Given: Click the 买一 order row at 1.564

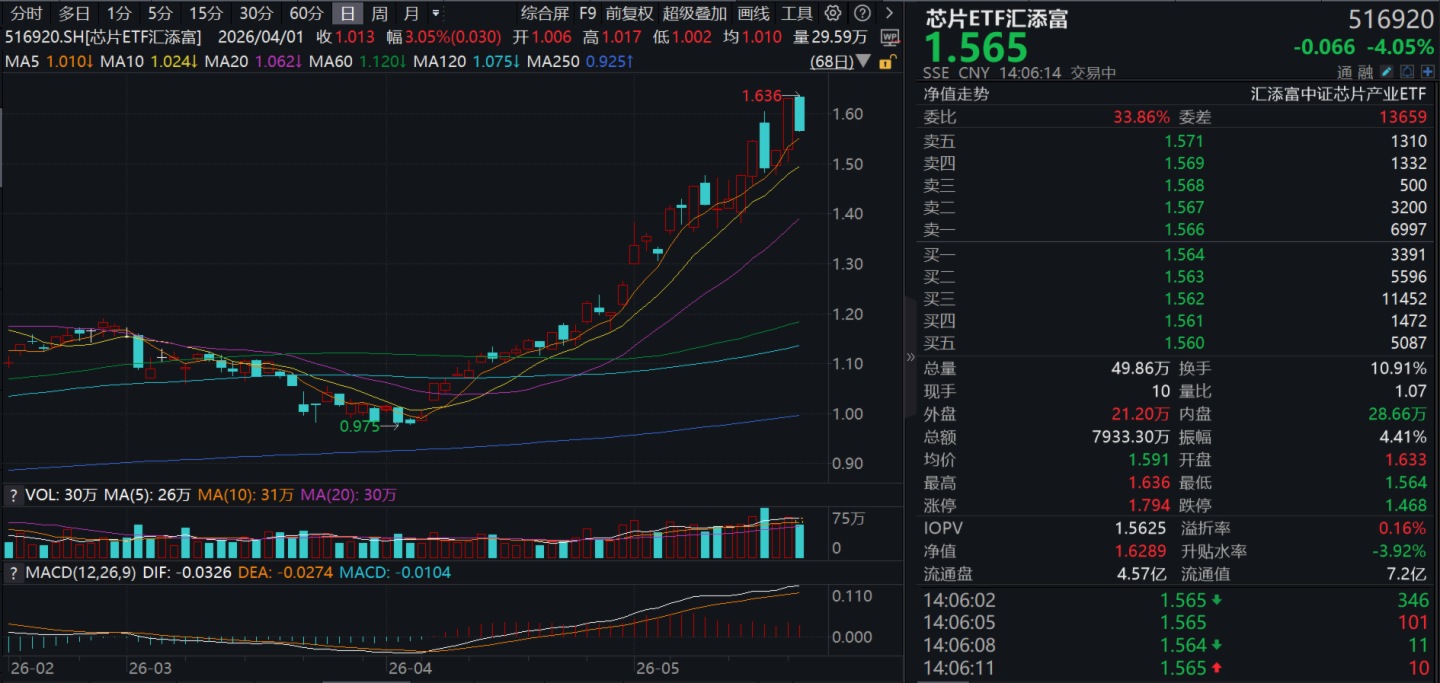Looking at the screenshot, I should (1175, 255).
